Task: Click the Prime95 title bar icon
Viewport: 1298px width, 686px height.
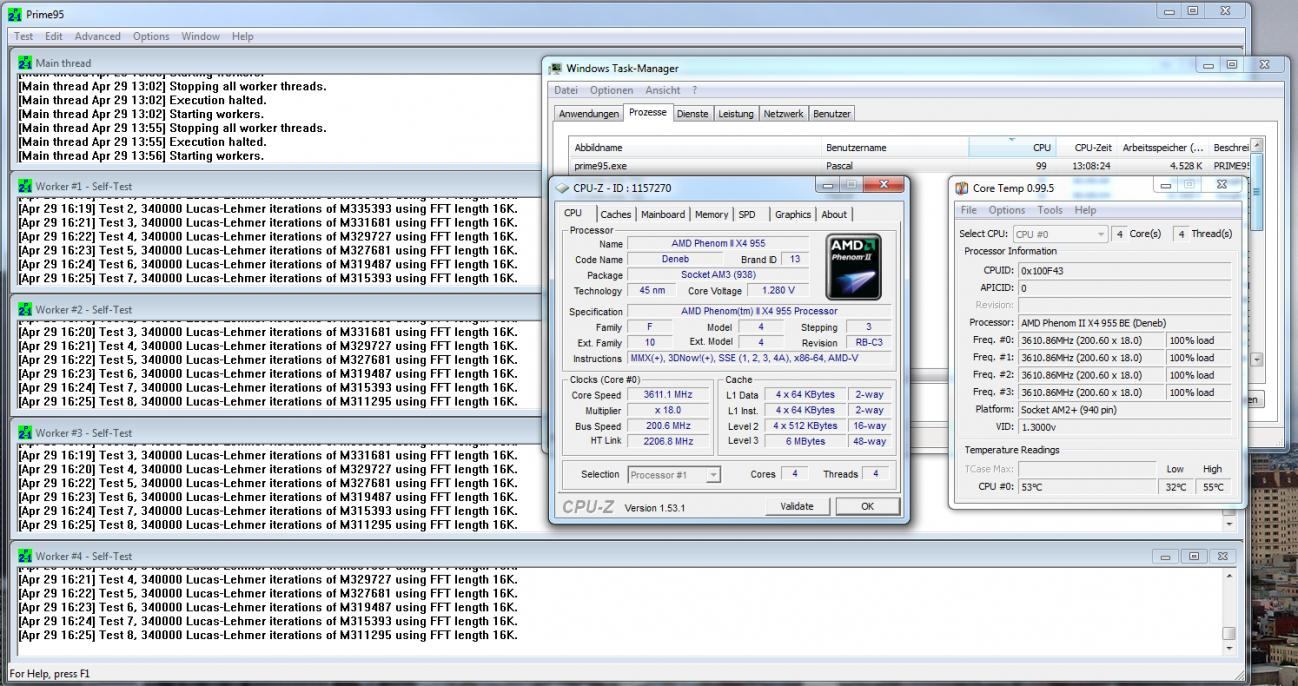Action: [x=13, y=14]
